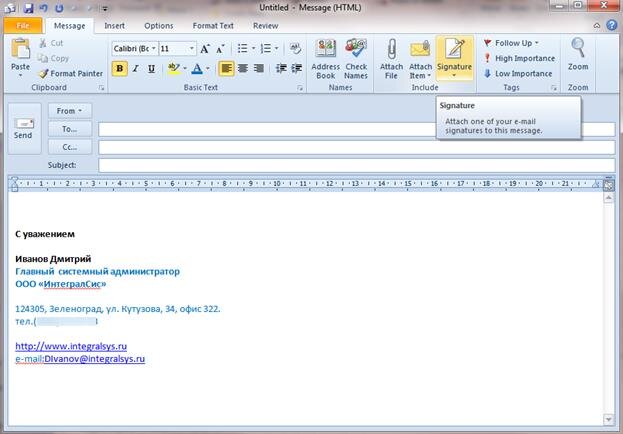
Task: Open the Follow Up flag menu
Action: tap(511, 43)
